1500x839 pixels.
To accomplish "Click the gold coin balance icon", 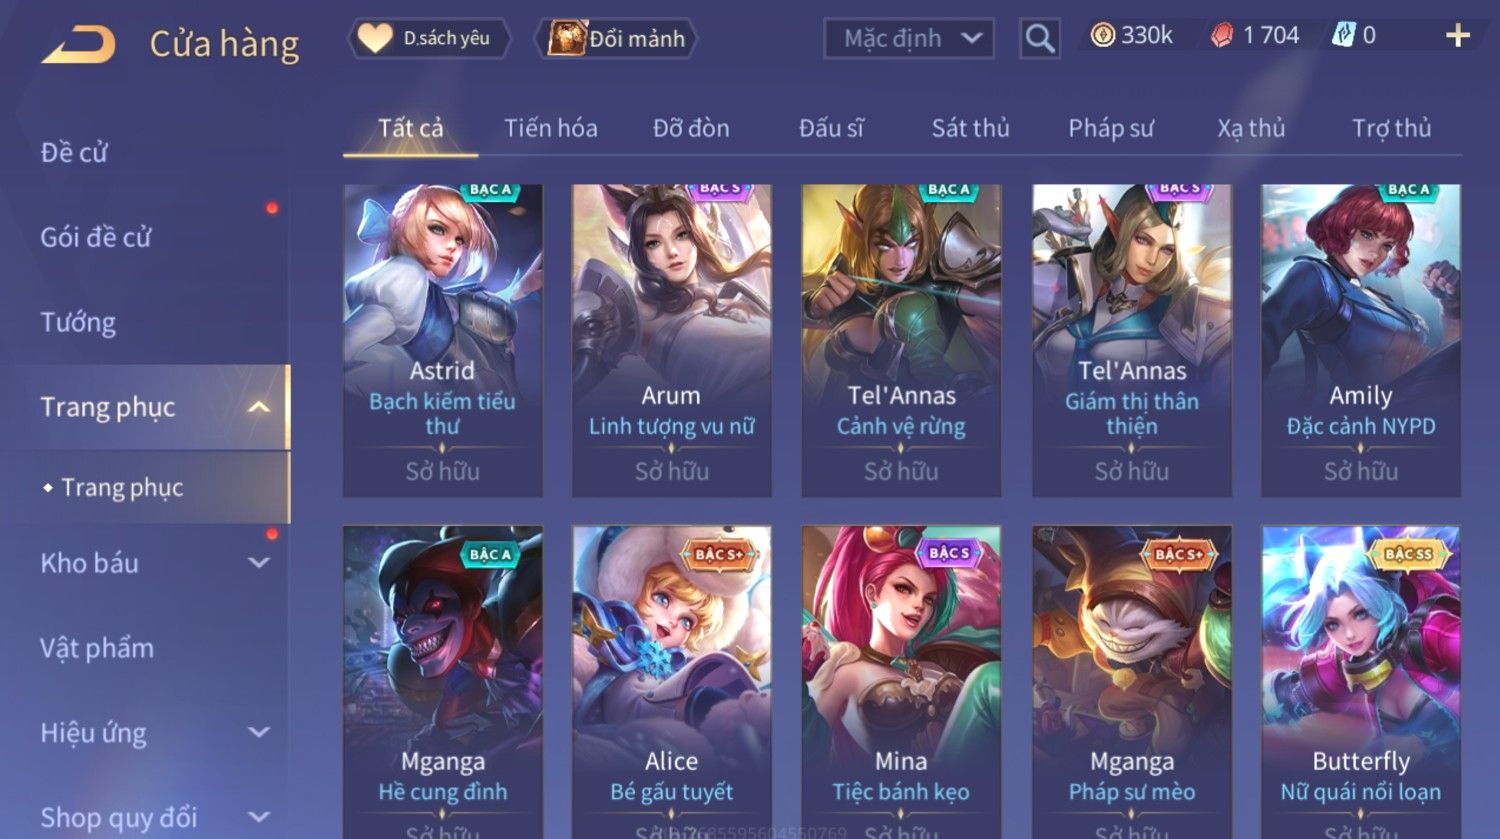I will (1103, 36).
